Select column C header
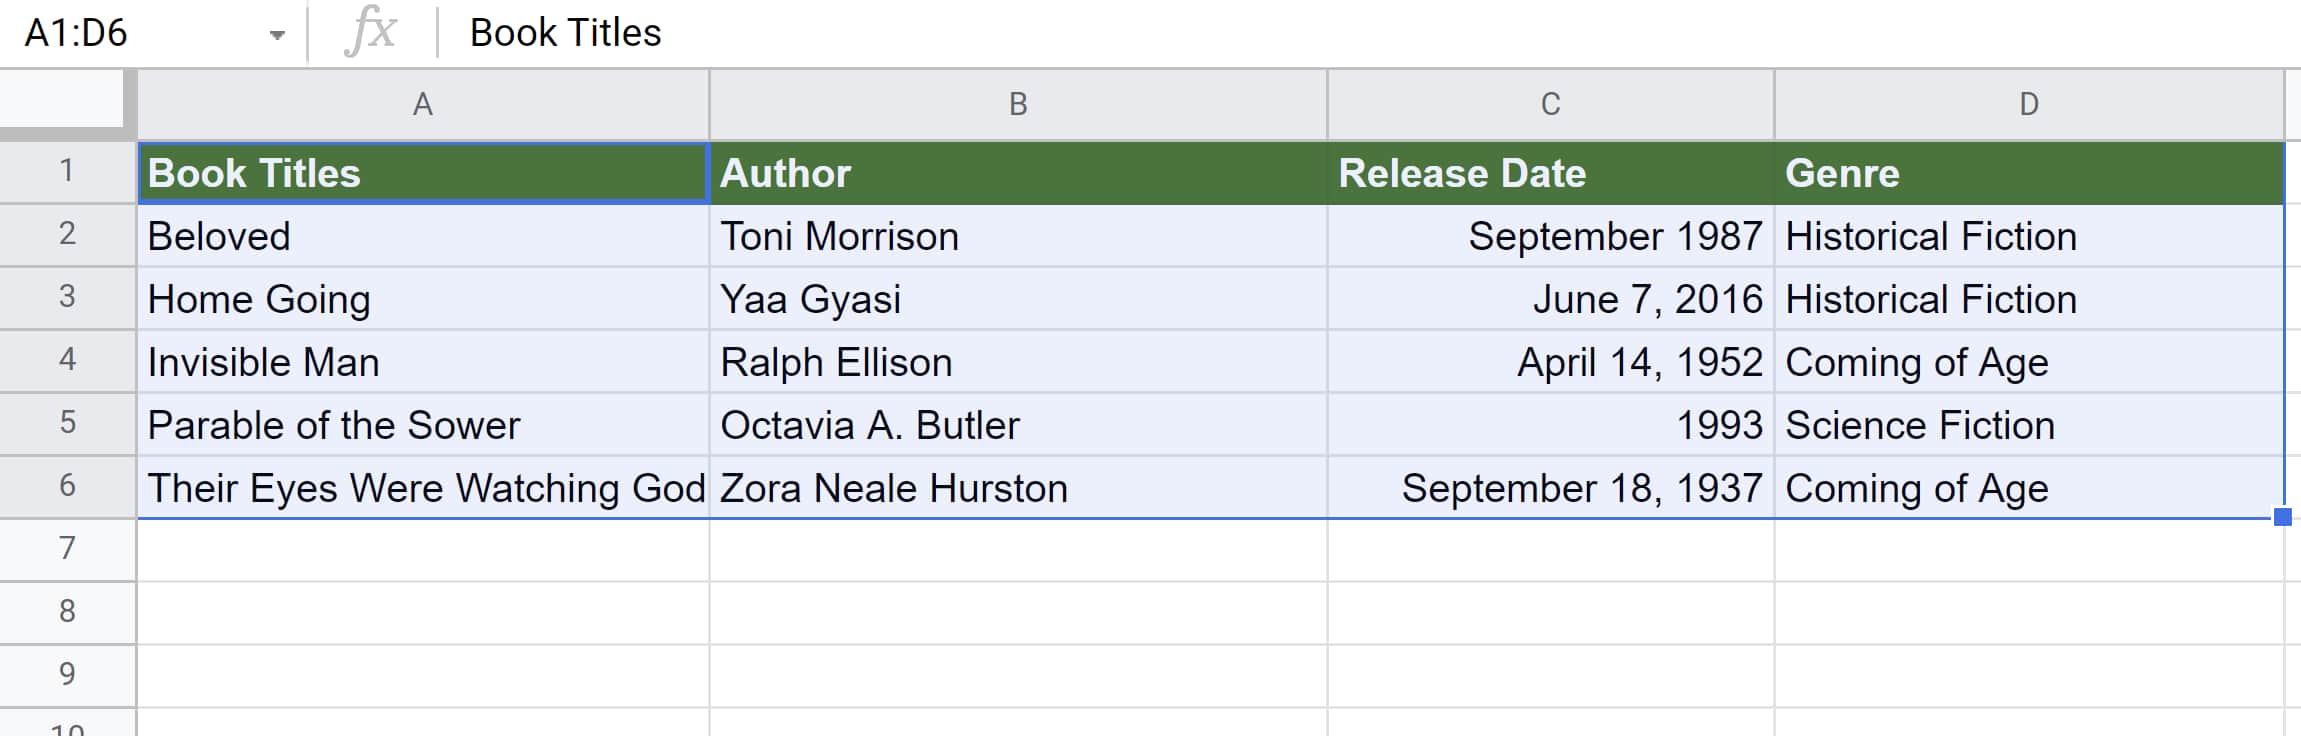The width and height of the screenshot is (2301, 736). 1550,104
